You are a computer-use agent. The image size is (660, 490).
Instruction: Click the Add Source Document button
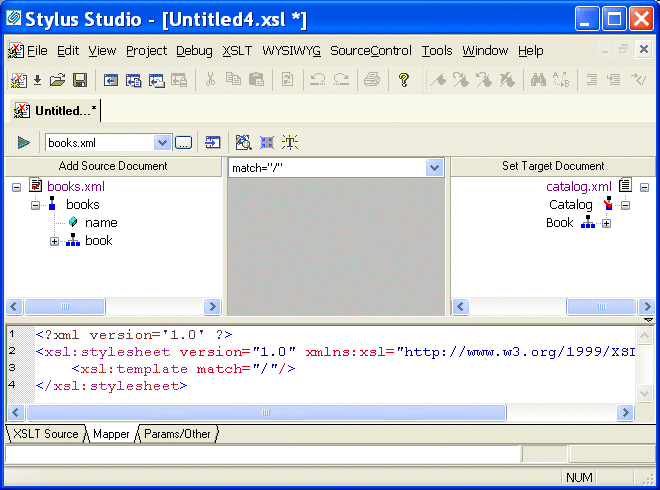coord(113,166)
